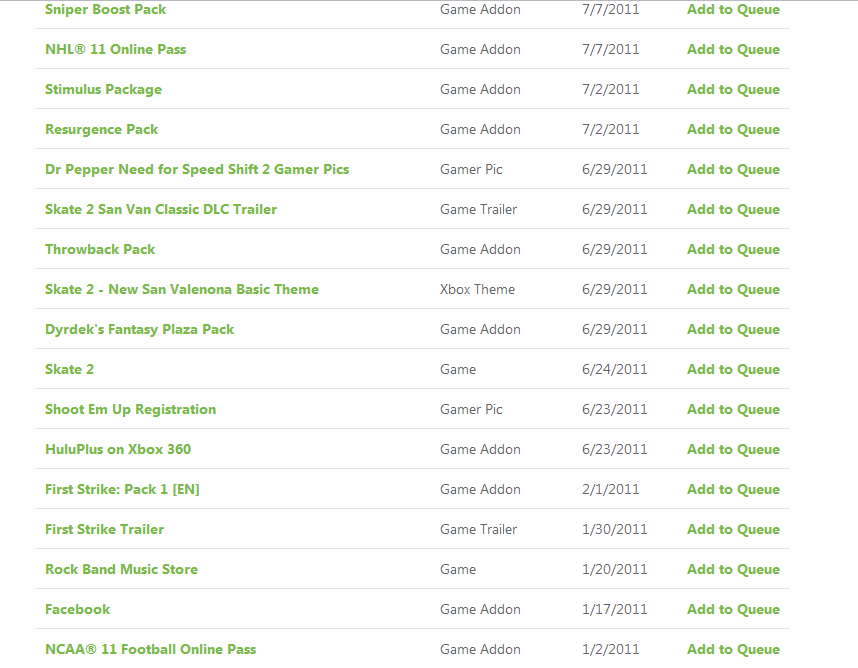Open the Throwback Pack link
The height and width of the screenshot is (668, 858).
100,249
